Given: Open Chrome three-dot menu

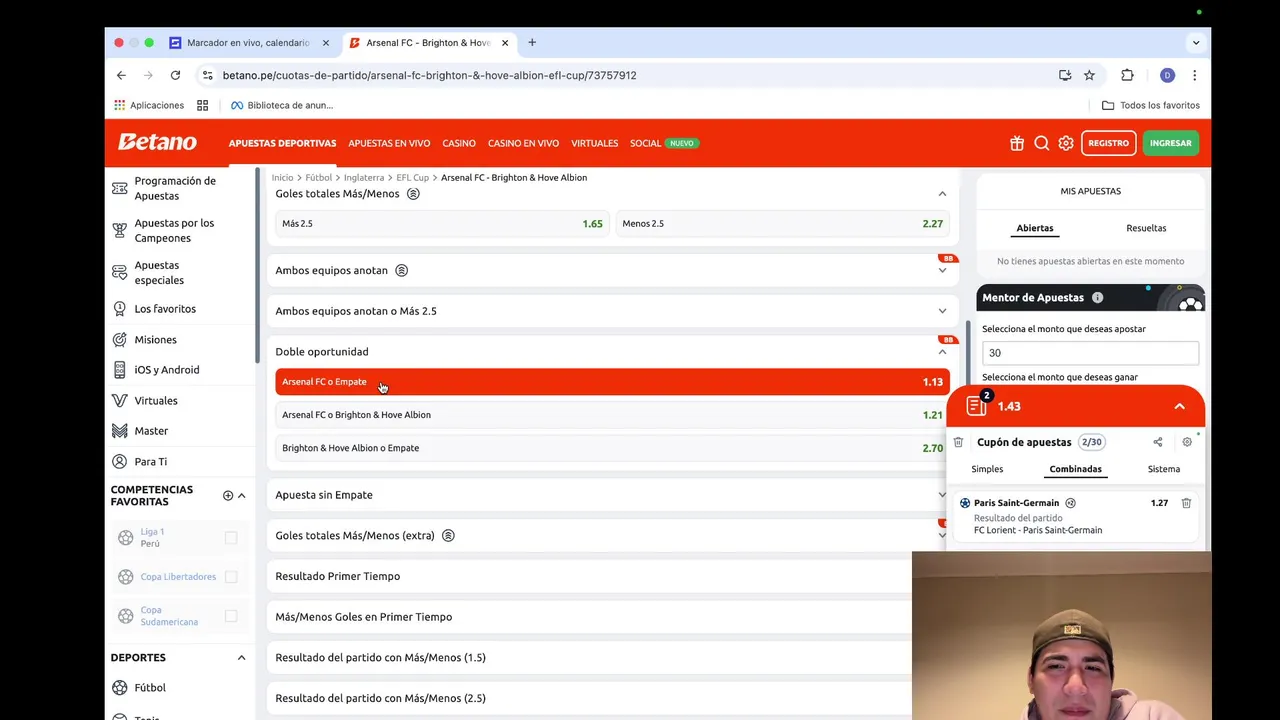Looking at the screenshot, I should click(1194, 75).
